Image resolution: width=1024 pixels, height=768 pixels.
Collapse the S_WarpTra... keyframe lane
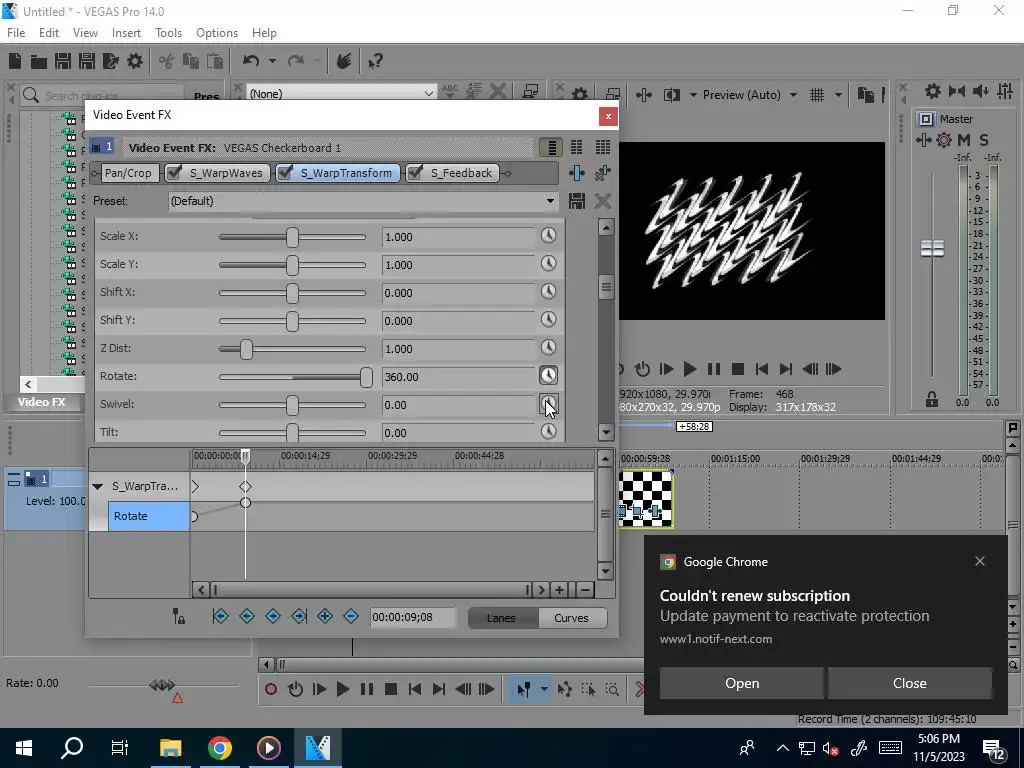click(x=97, y=486)
